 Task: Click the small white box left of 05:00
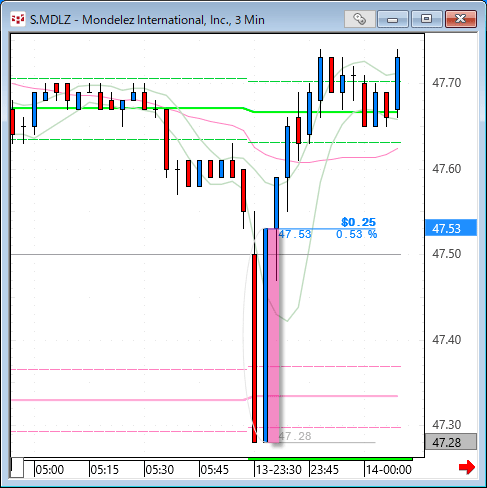tap(17, 468)
